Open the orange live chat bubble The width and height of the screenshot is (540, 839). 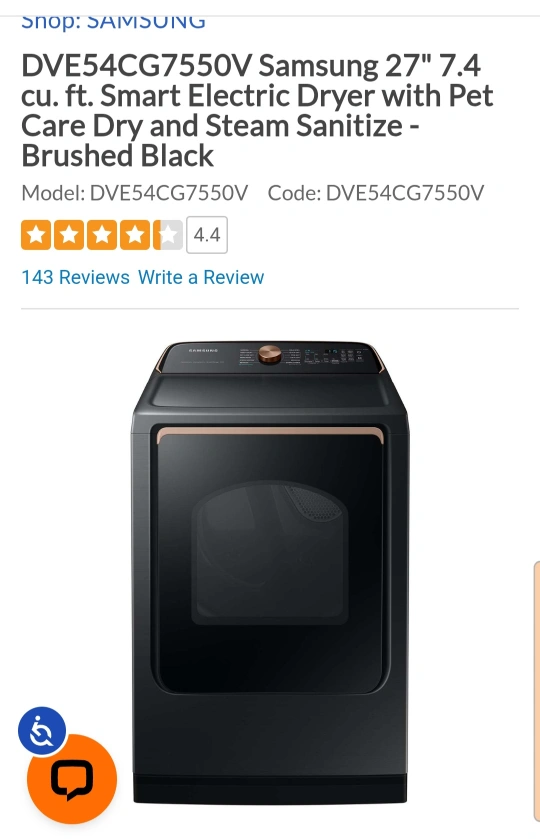[x=72, y=779]
